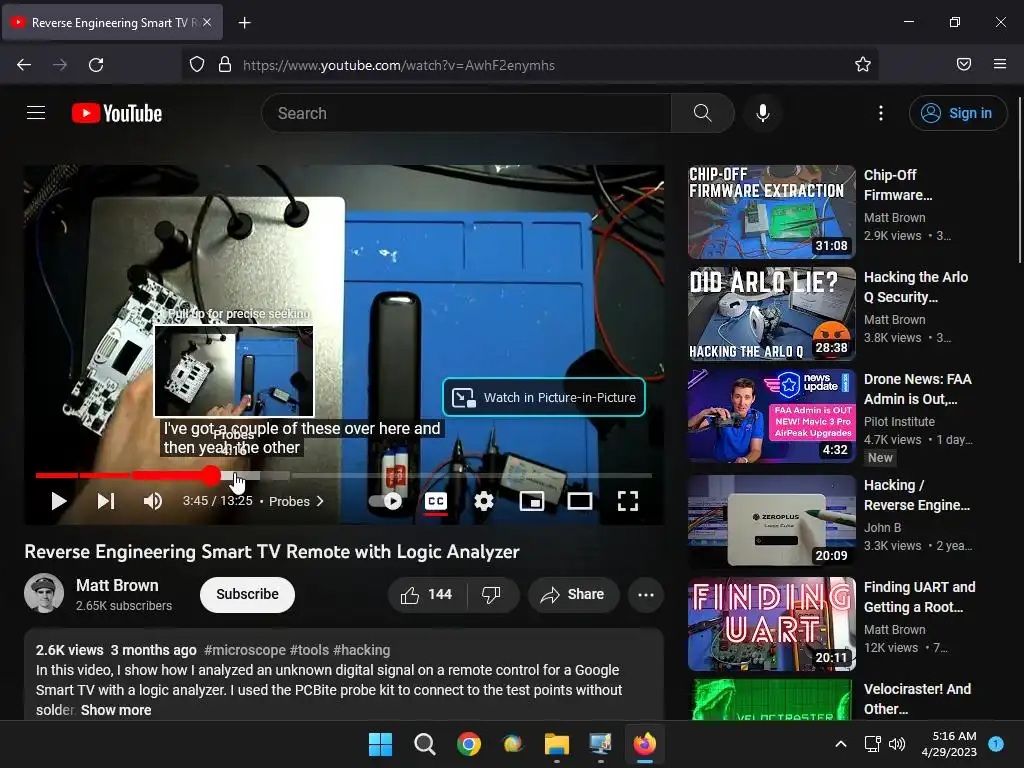Expand description with Show more

(116, 710)
